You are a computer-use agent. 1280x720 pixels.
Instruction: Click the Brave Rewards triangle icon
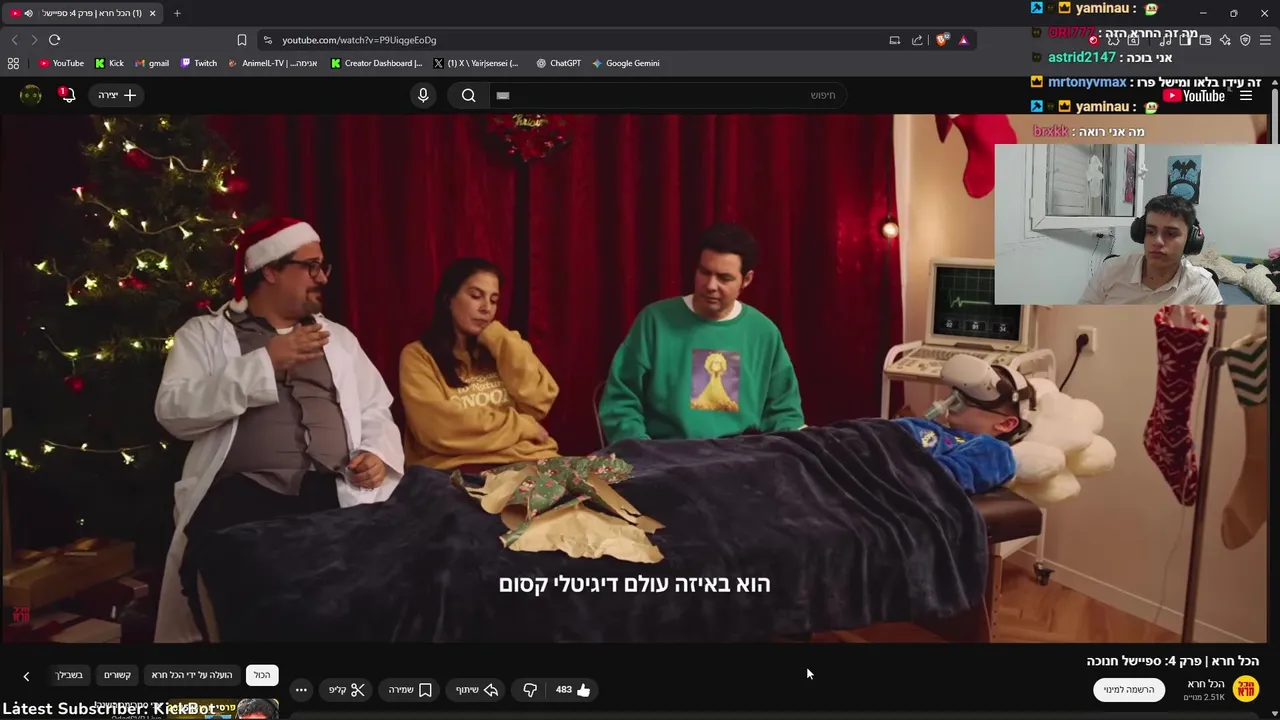[964, 40]
